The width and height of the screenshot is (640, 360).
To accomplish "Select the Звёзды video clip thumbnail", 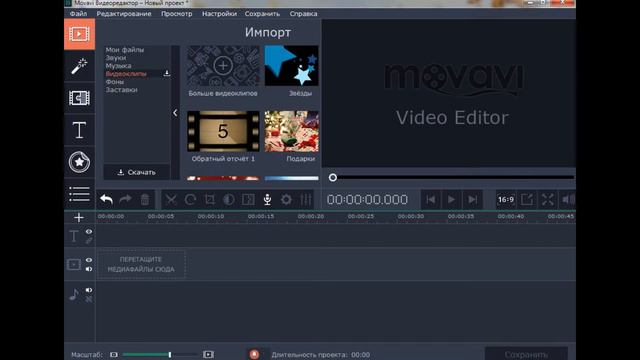I will click(291, 66).
